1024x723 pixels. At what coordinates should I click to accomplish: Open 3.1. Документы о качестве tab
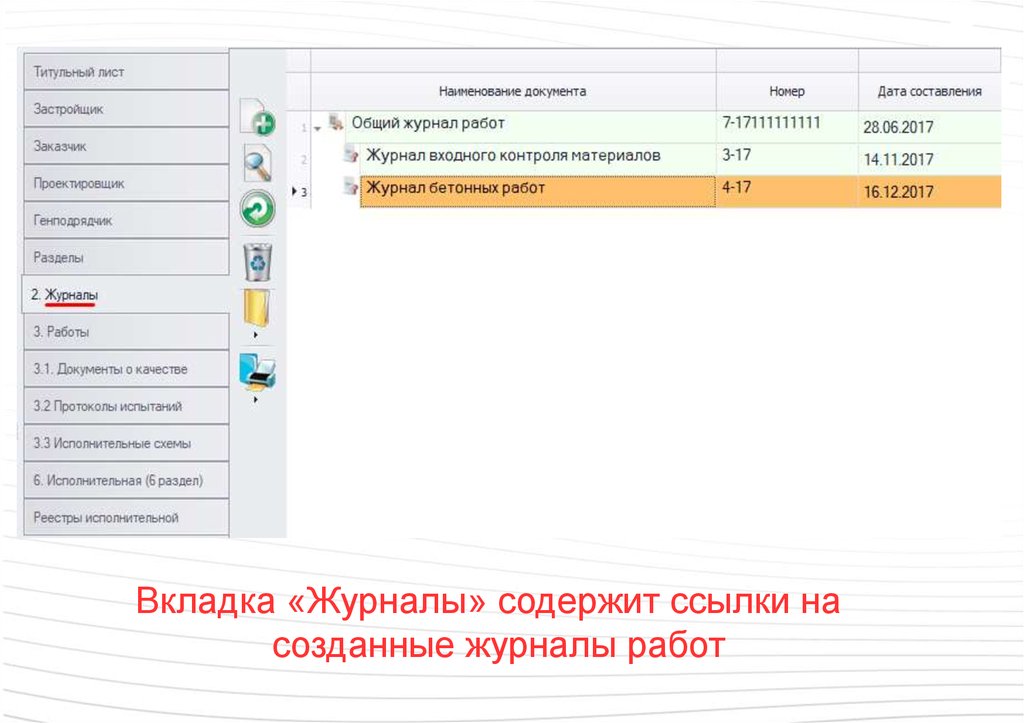pos(126,369)
